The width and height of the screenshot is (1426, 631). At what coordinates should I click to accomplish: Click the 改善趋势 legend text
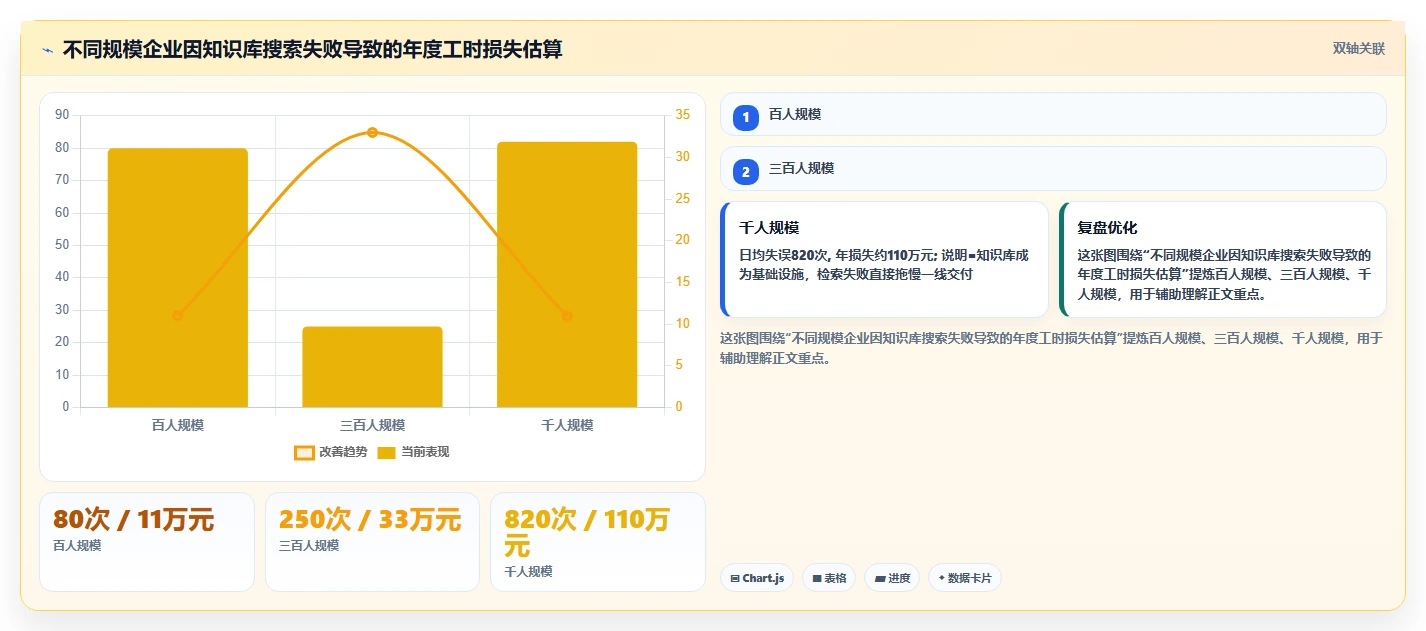point(343,452)
